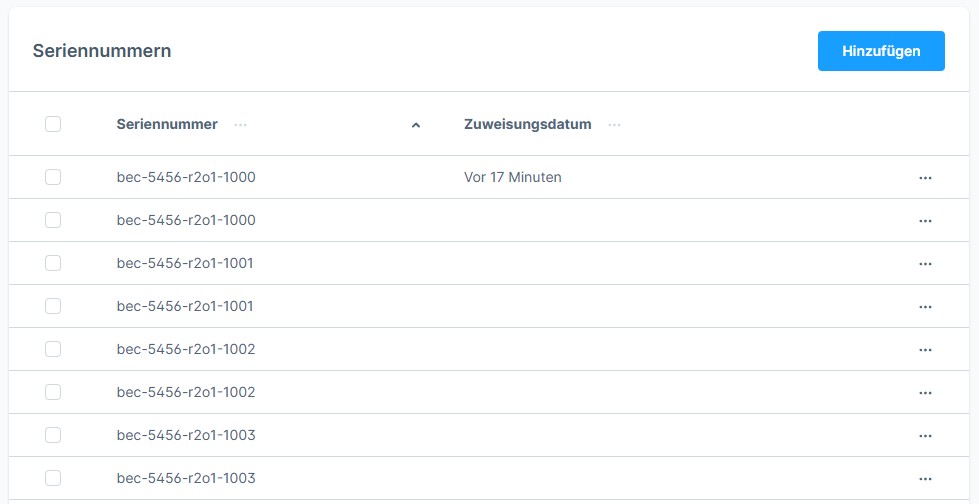Click the Hinzufügen button
Viewport: 979px width, 504px height.
click(x=880, y=51)
